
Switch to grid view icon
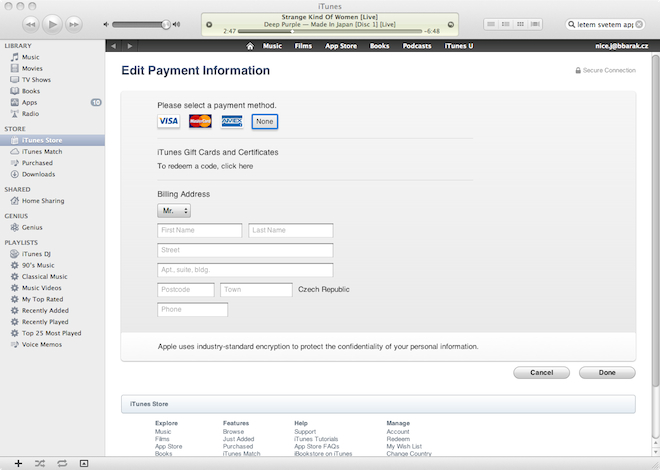click(520, 24)
